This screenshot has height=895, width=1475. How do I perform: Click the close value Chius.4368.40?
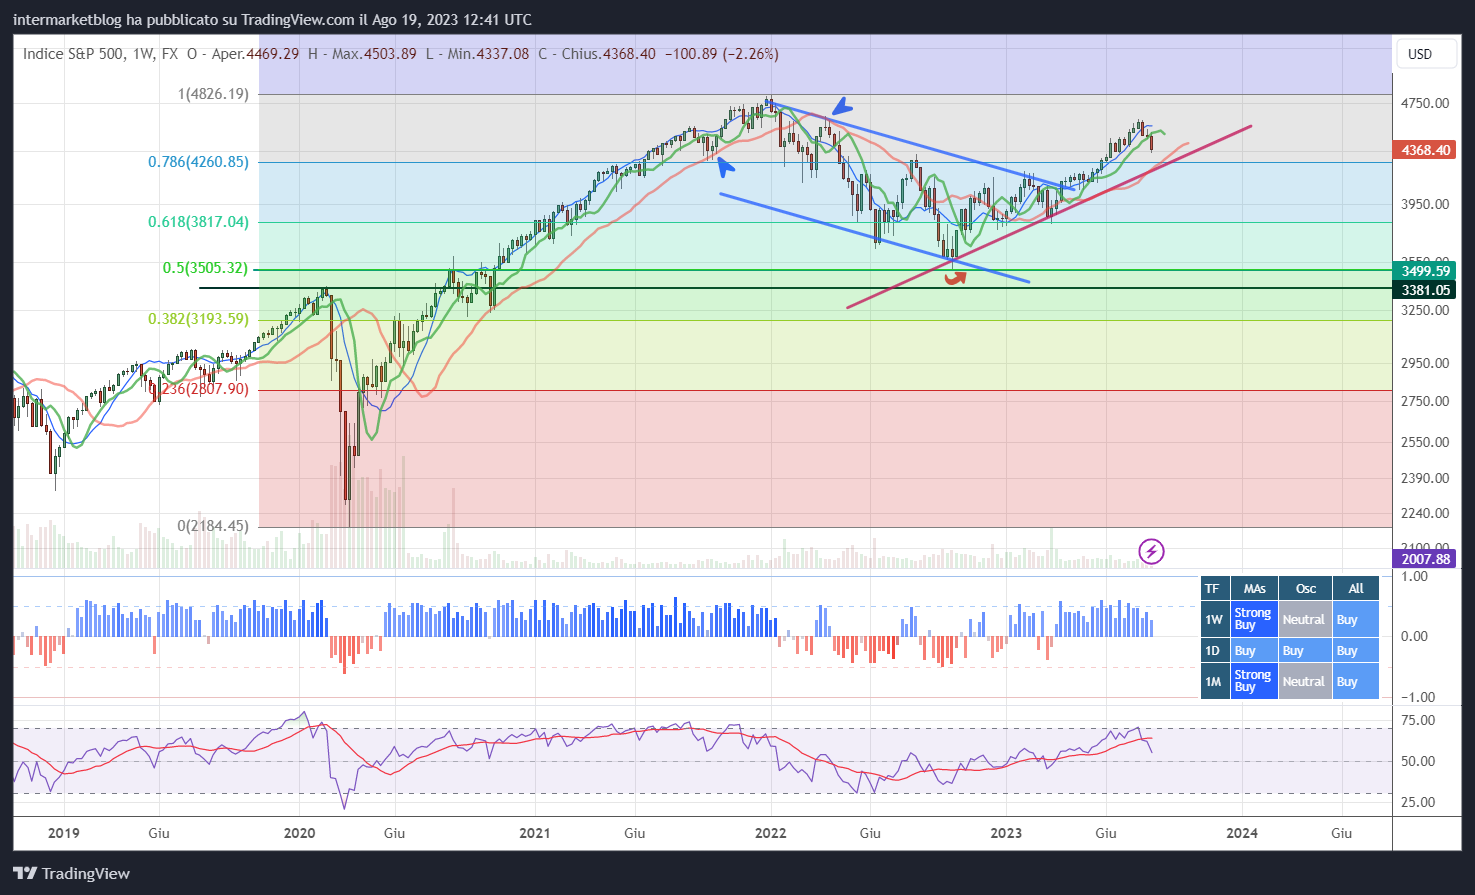coord(608,54)
